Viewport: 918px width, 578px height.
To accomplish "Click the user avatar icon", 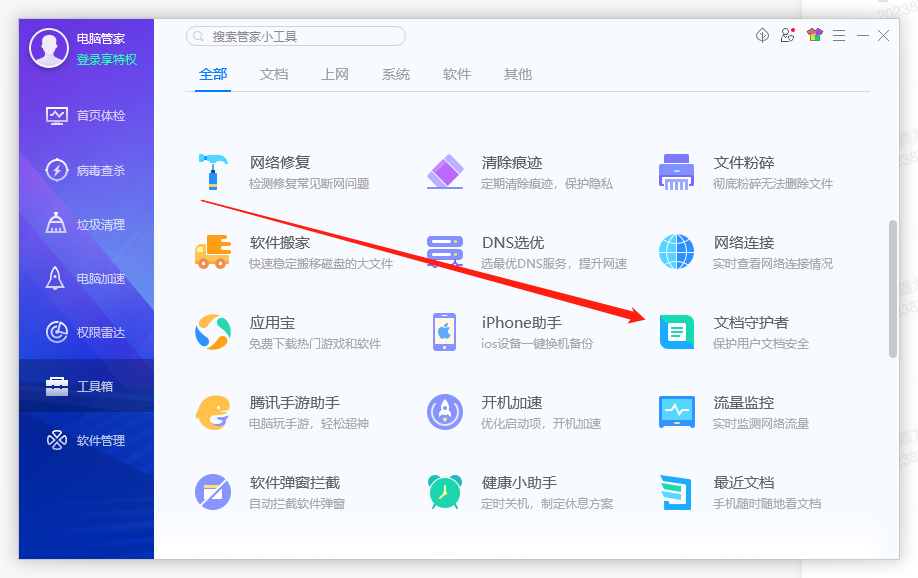I will pyautogui.click(x=49, y=48).
